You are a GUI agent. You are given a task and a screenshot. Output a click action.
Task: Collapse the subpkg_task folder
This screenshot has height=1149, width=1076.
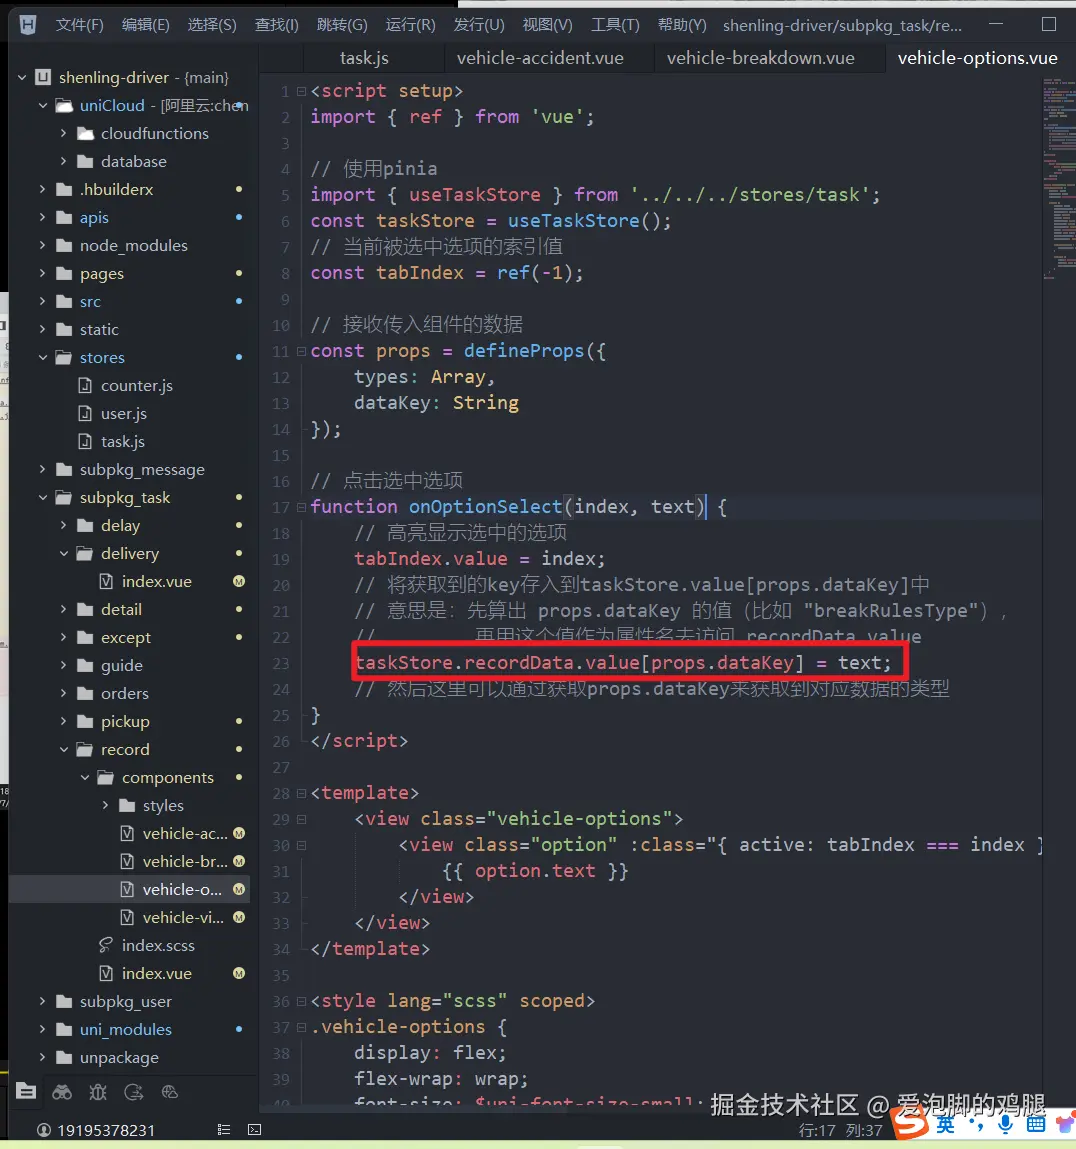click(x=43, y=498)
